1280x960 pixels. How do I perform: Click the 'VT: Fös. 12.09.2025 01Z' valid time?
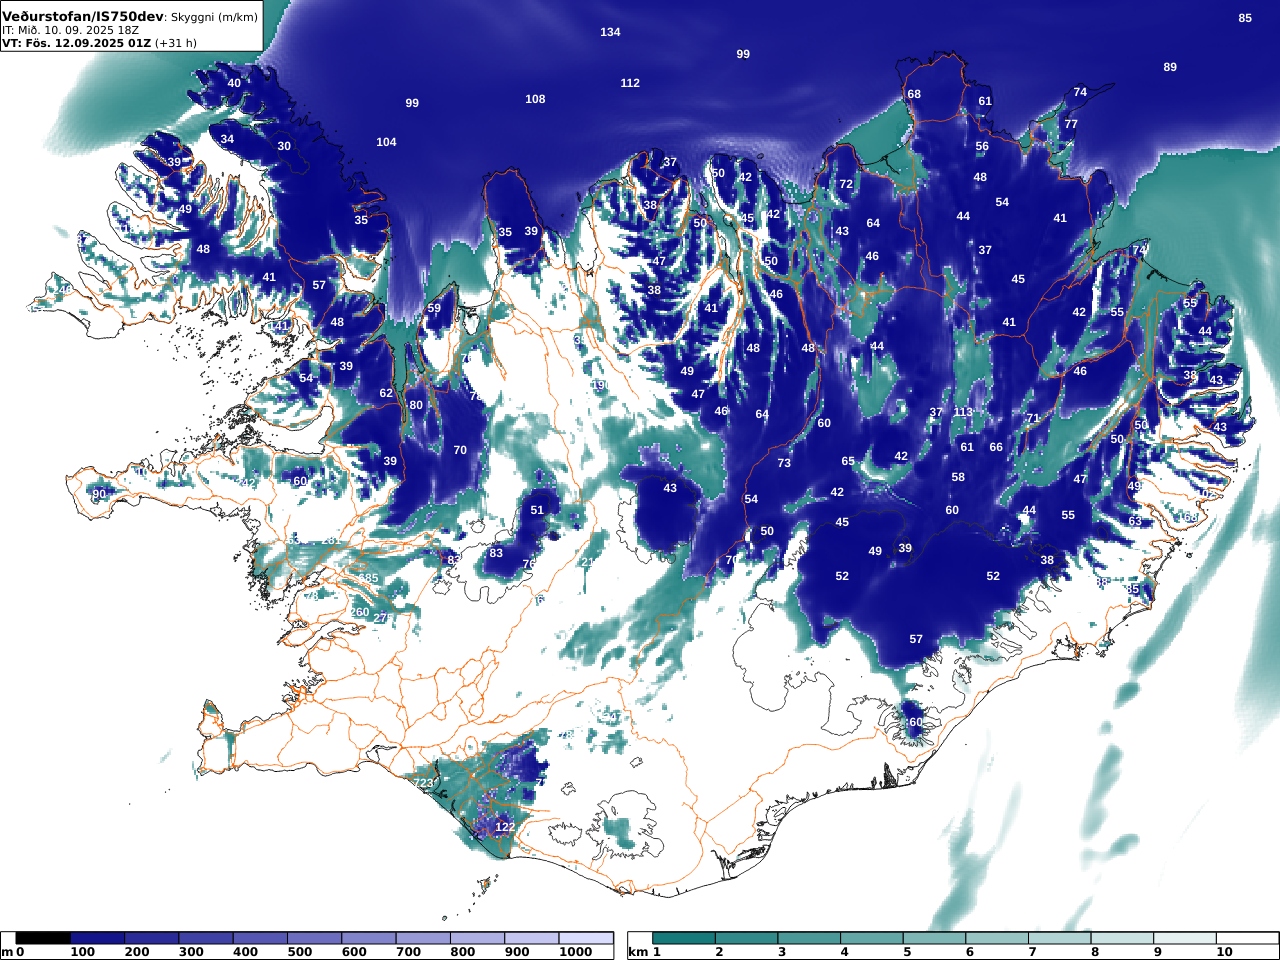pos(76,43)
